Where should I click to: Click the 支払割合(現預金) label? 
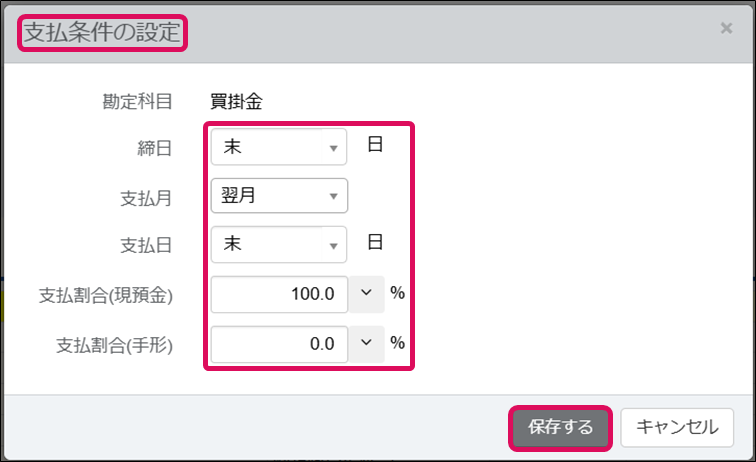[106, 295]
